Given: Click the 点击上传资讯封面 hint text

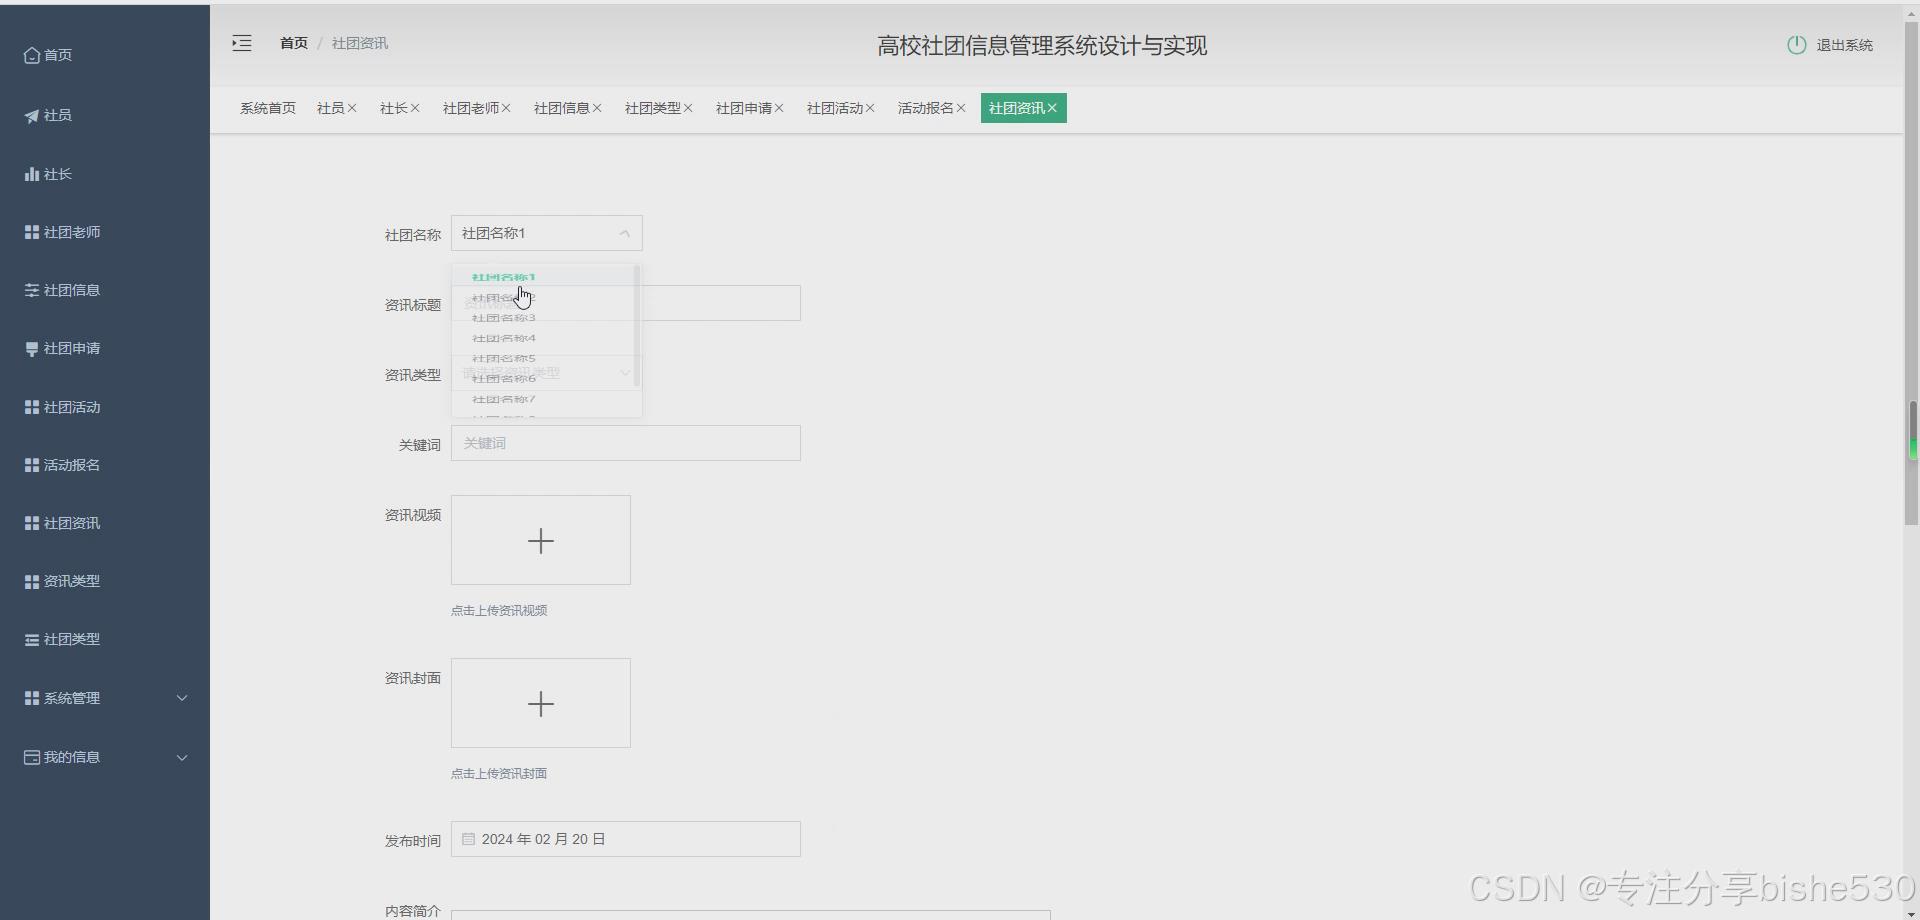Looking at the screenshot, I should point(499,773).
